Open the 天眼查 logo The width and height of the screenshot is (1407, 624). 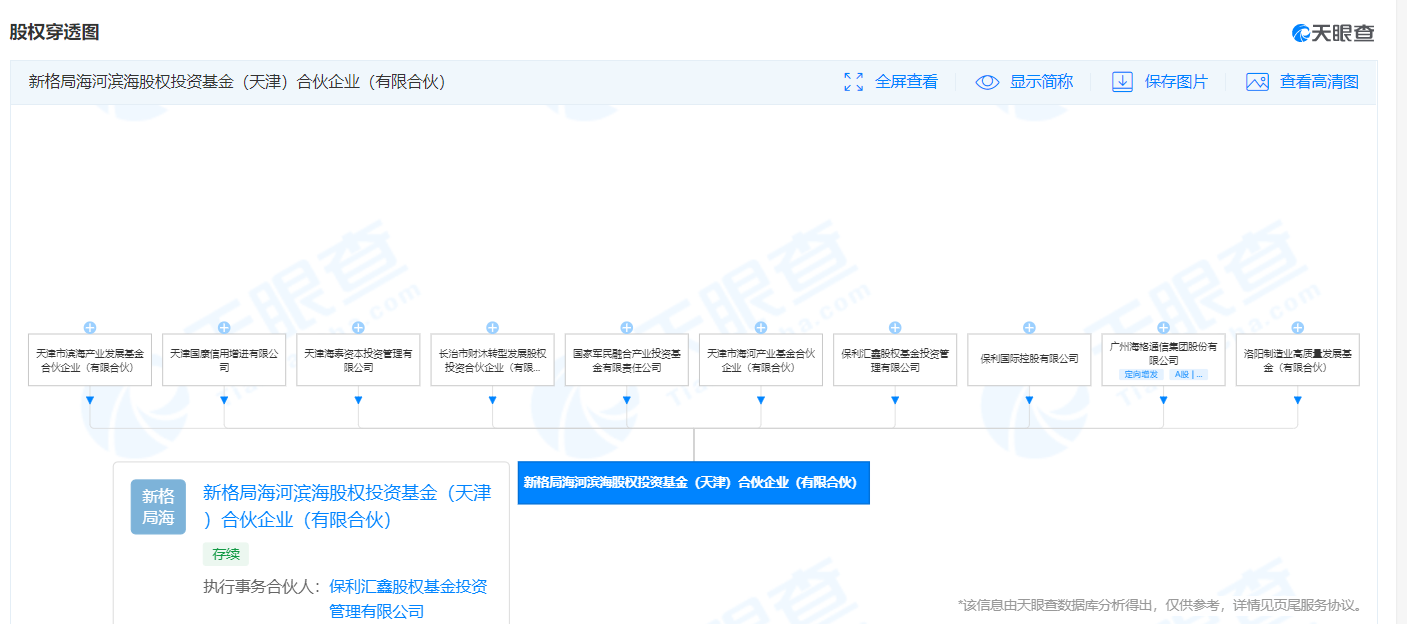[1333, 33]
